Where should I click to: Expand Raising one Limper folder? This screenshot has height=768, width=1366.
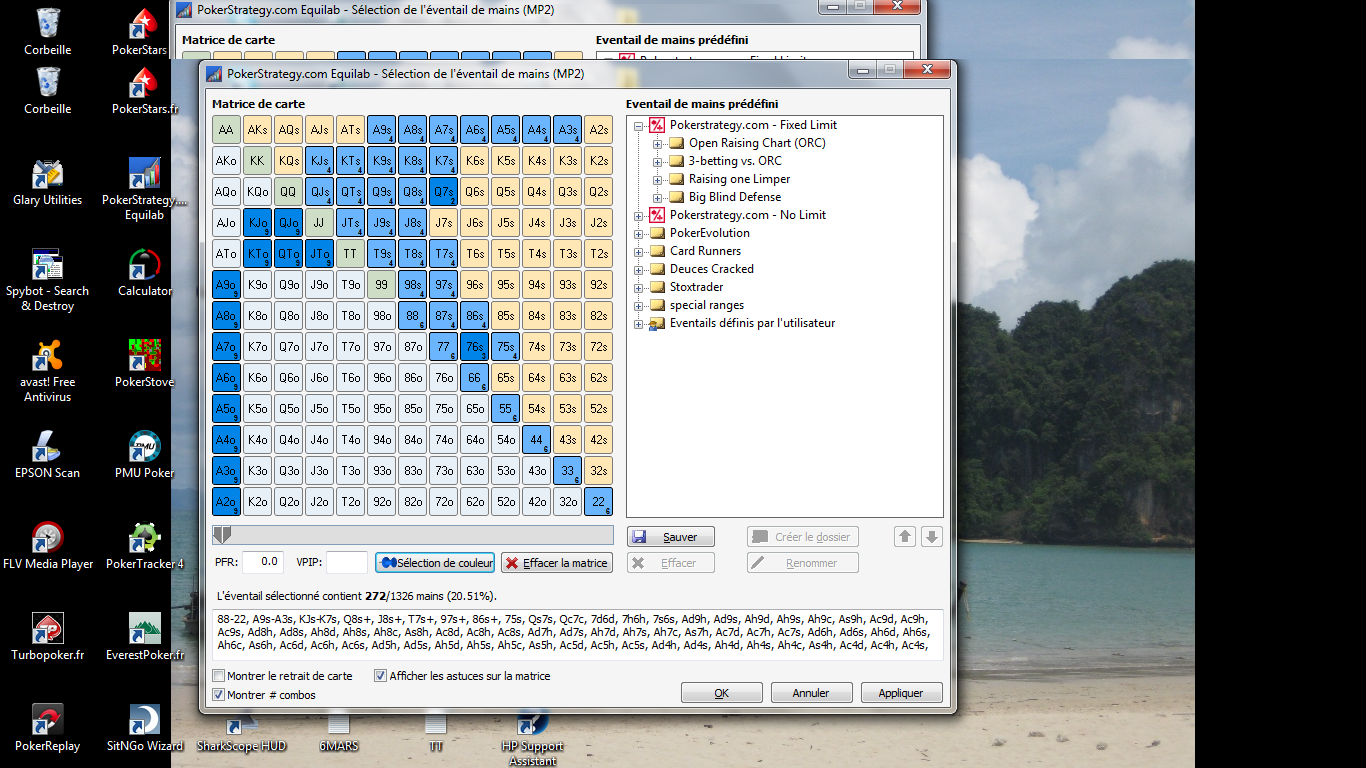(x=658, y=179)
